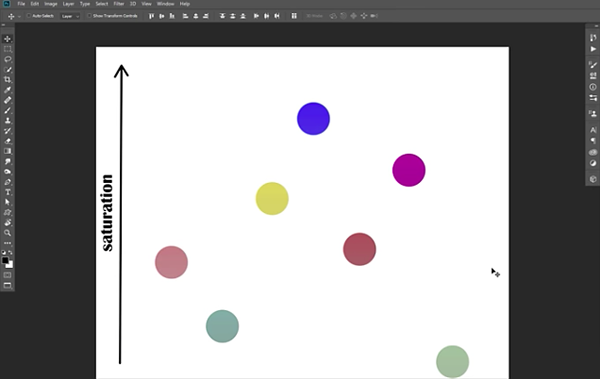This screenshot has height=379, width=600.
Task: Open the Move tool preset picker arrow
Action: click(19, 16)
